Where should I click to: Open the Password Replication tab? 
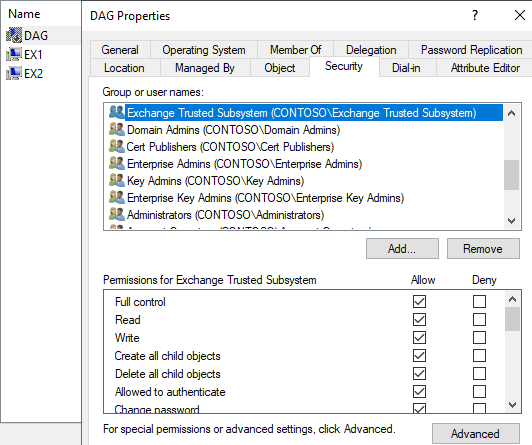[x=471, y=50]
